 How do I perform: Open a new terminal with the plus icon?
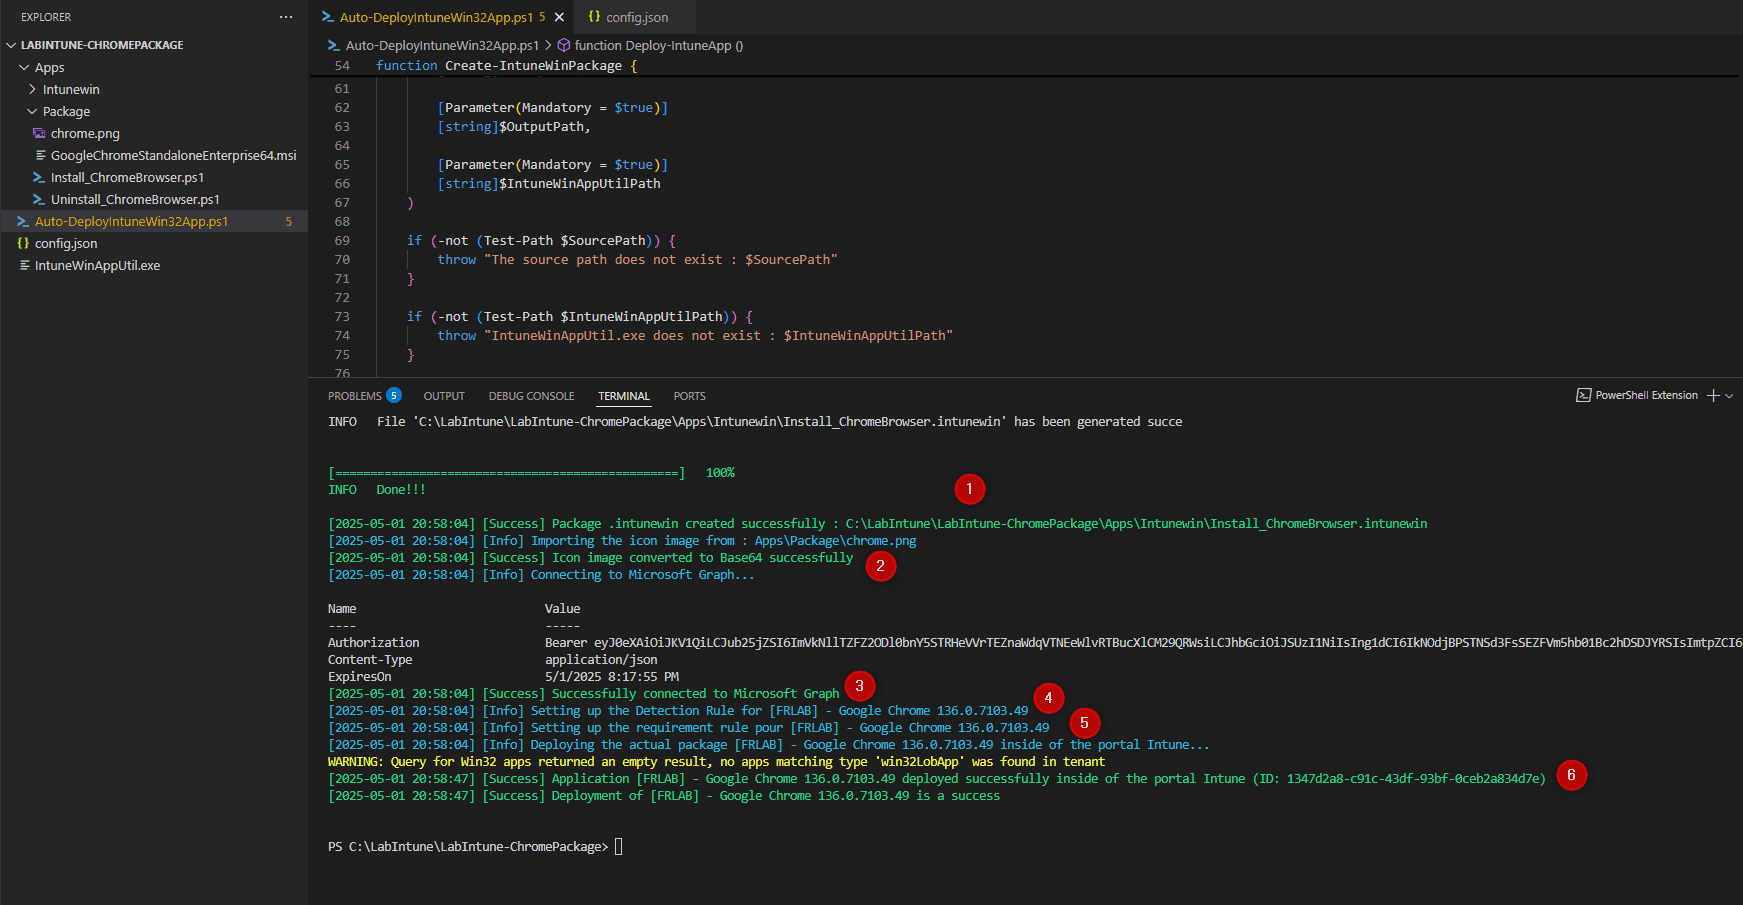(1712, 395)
